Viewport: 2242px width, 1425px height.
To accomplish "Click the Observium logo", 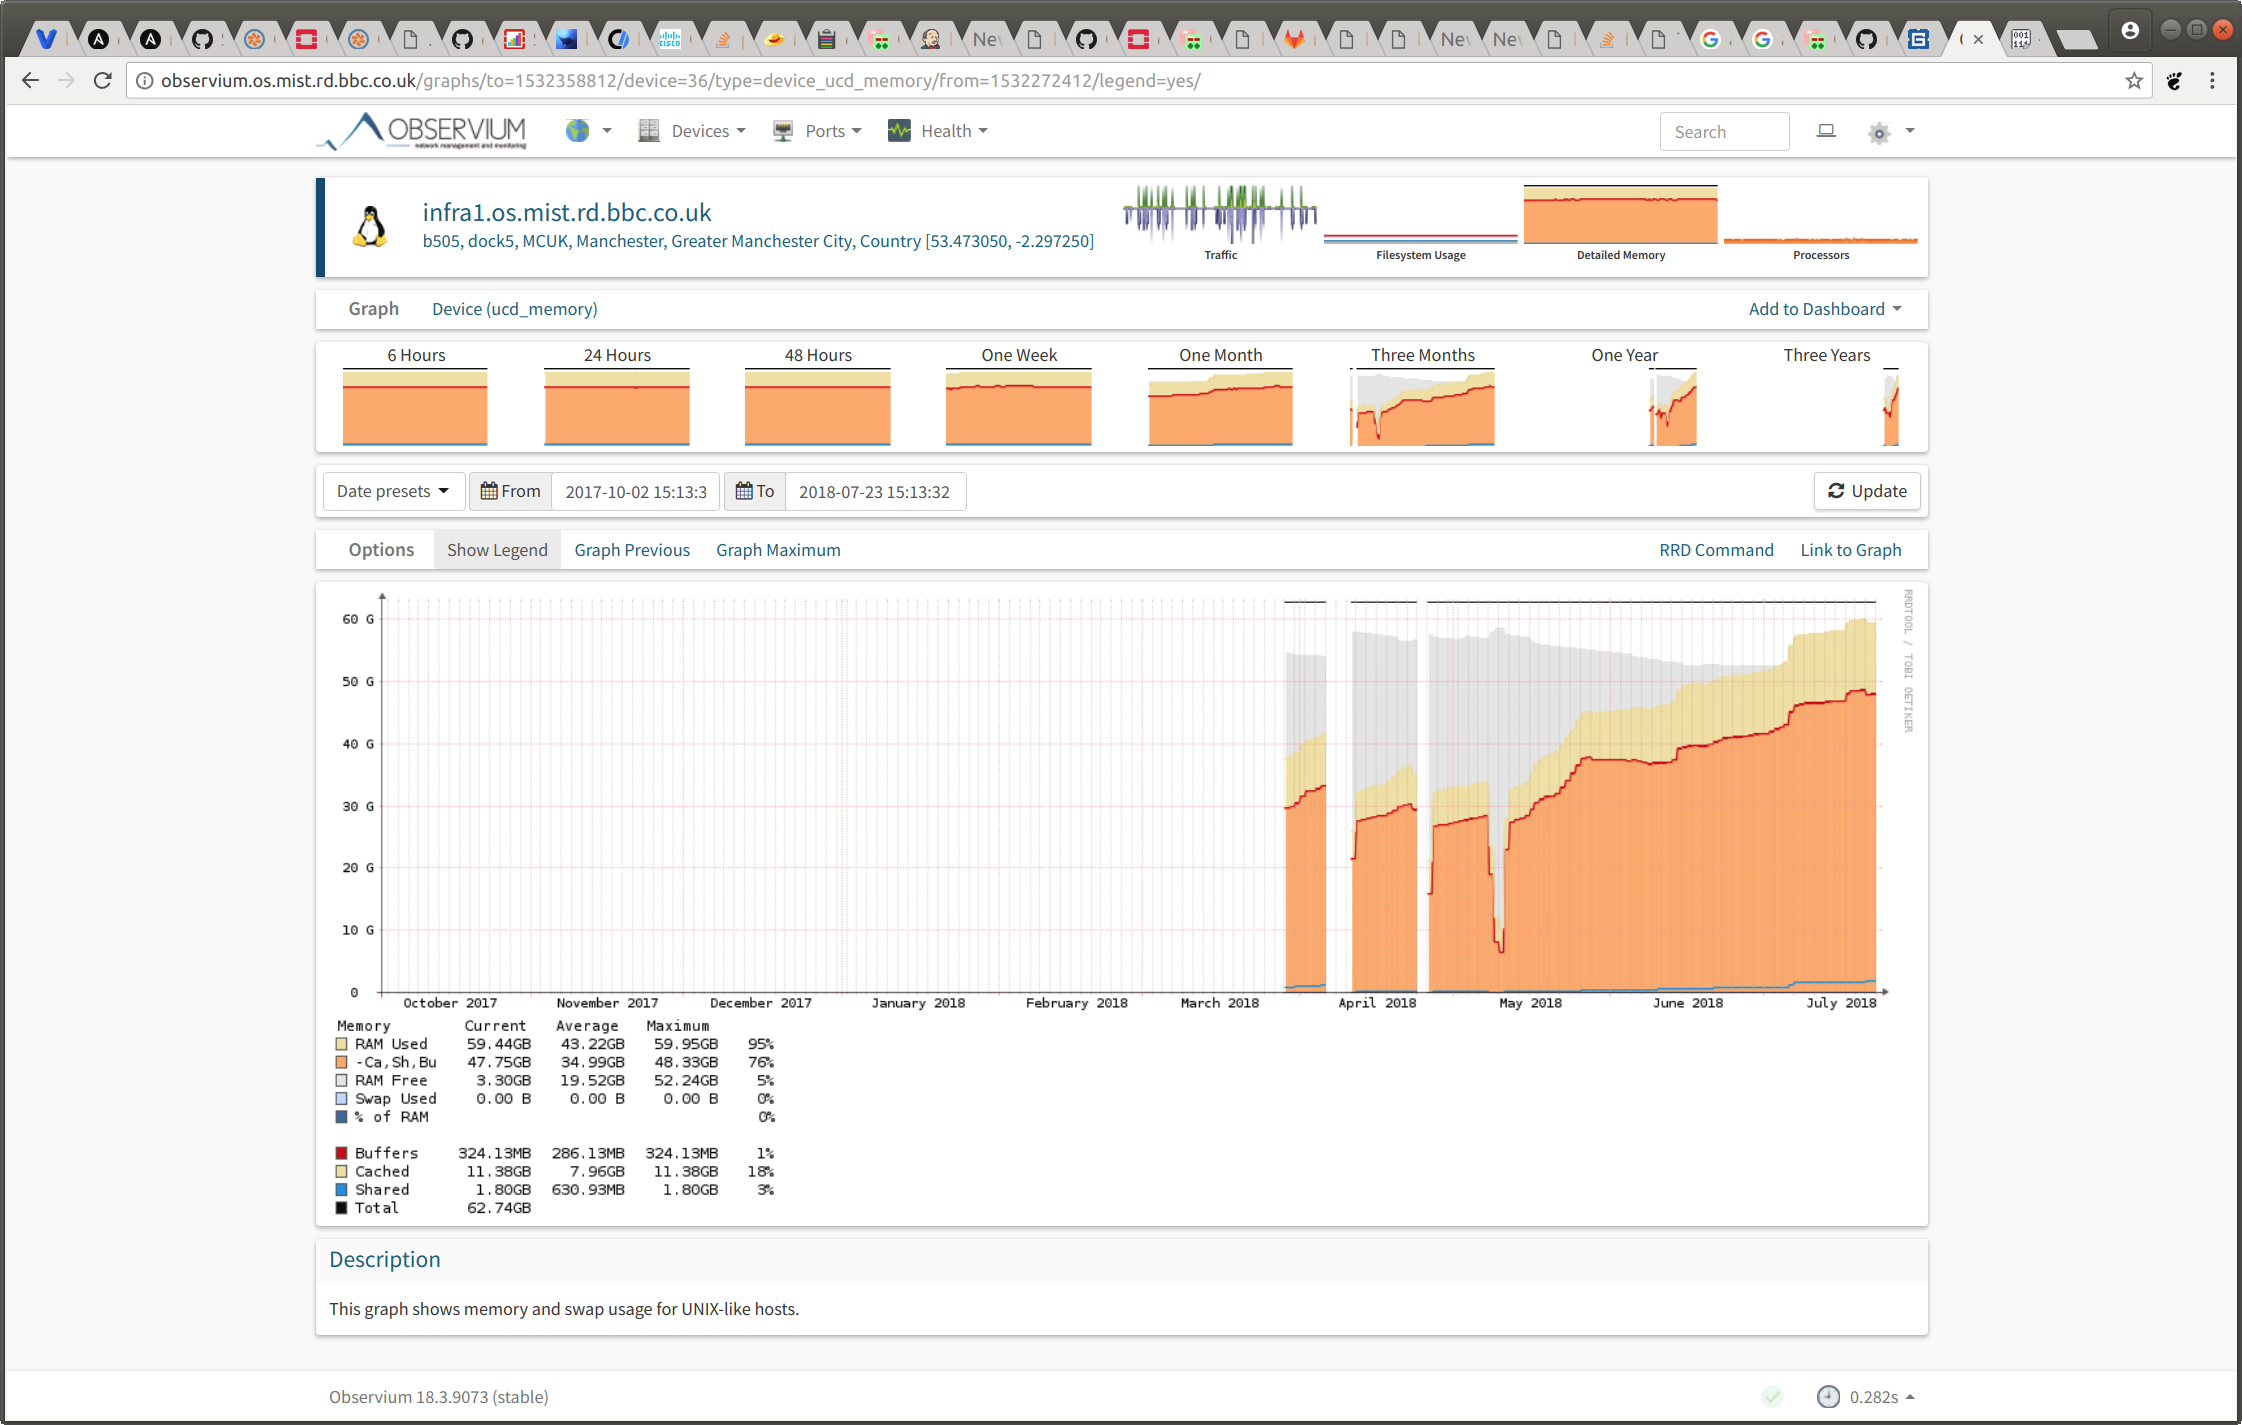I will click(x=422, y=131).
